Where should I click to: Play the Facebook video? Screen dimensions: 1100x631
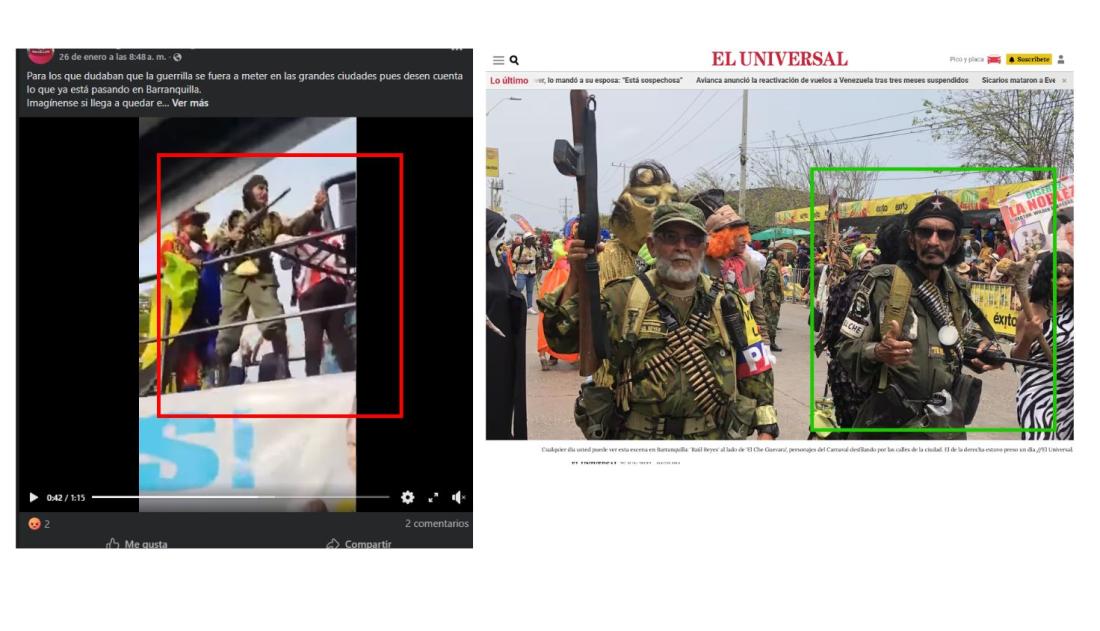[33, 497]
